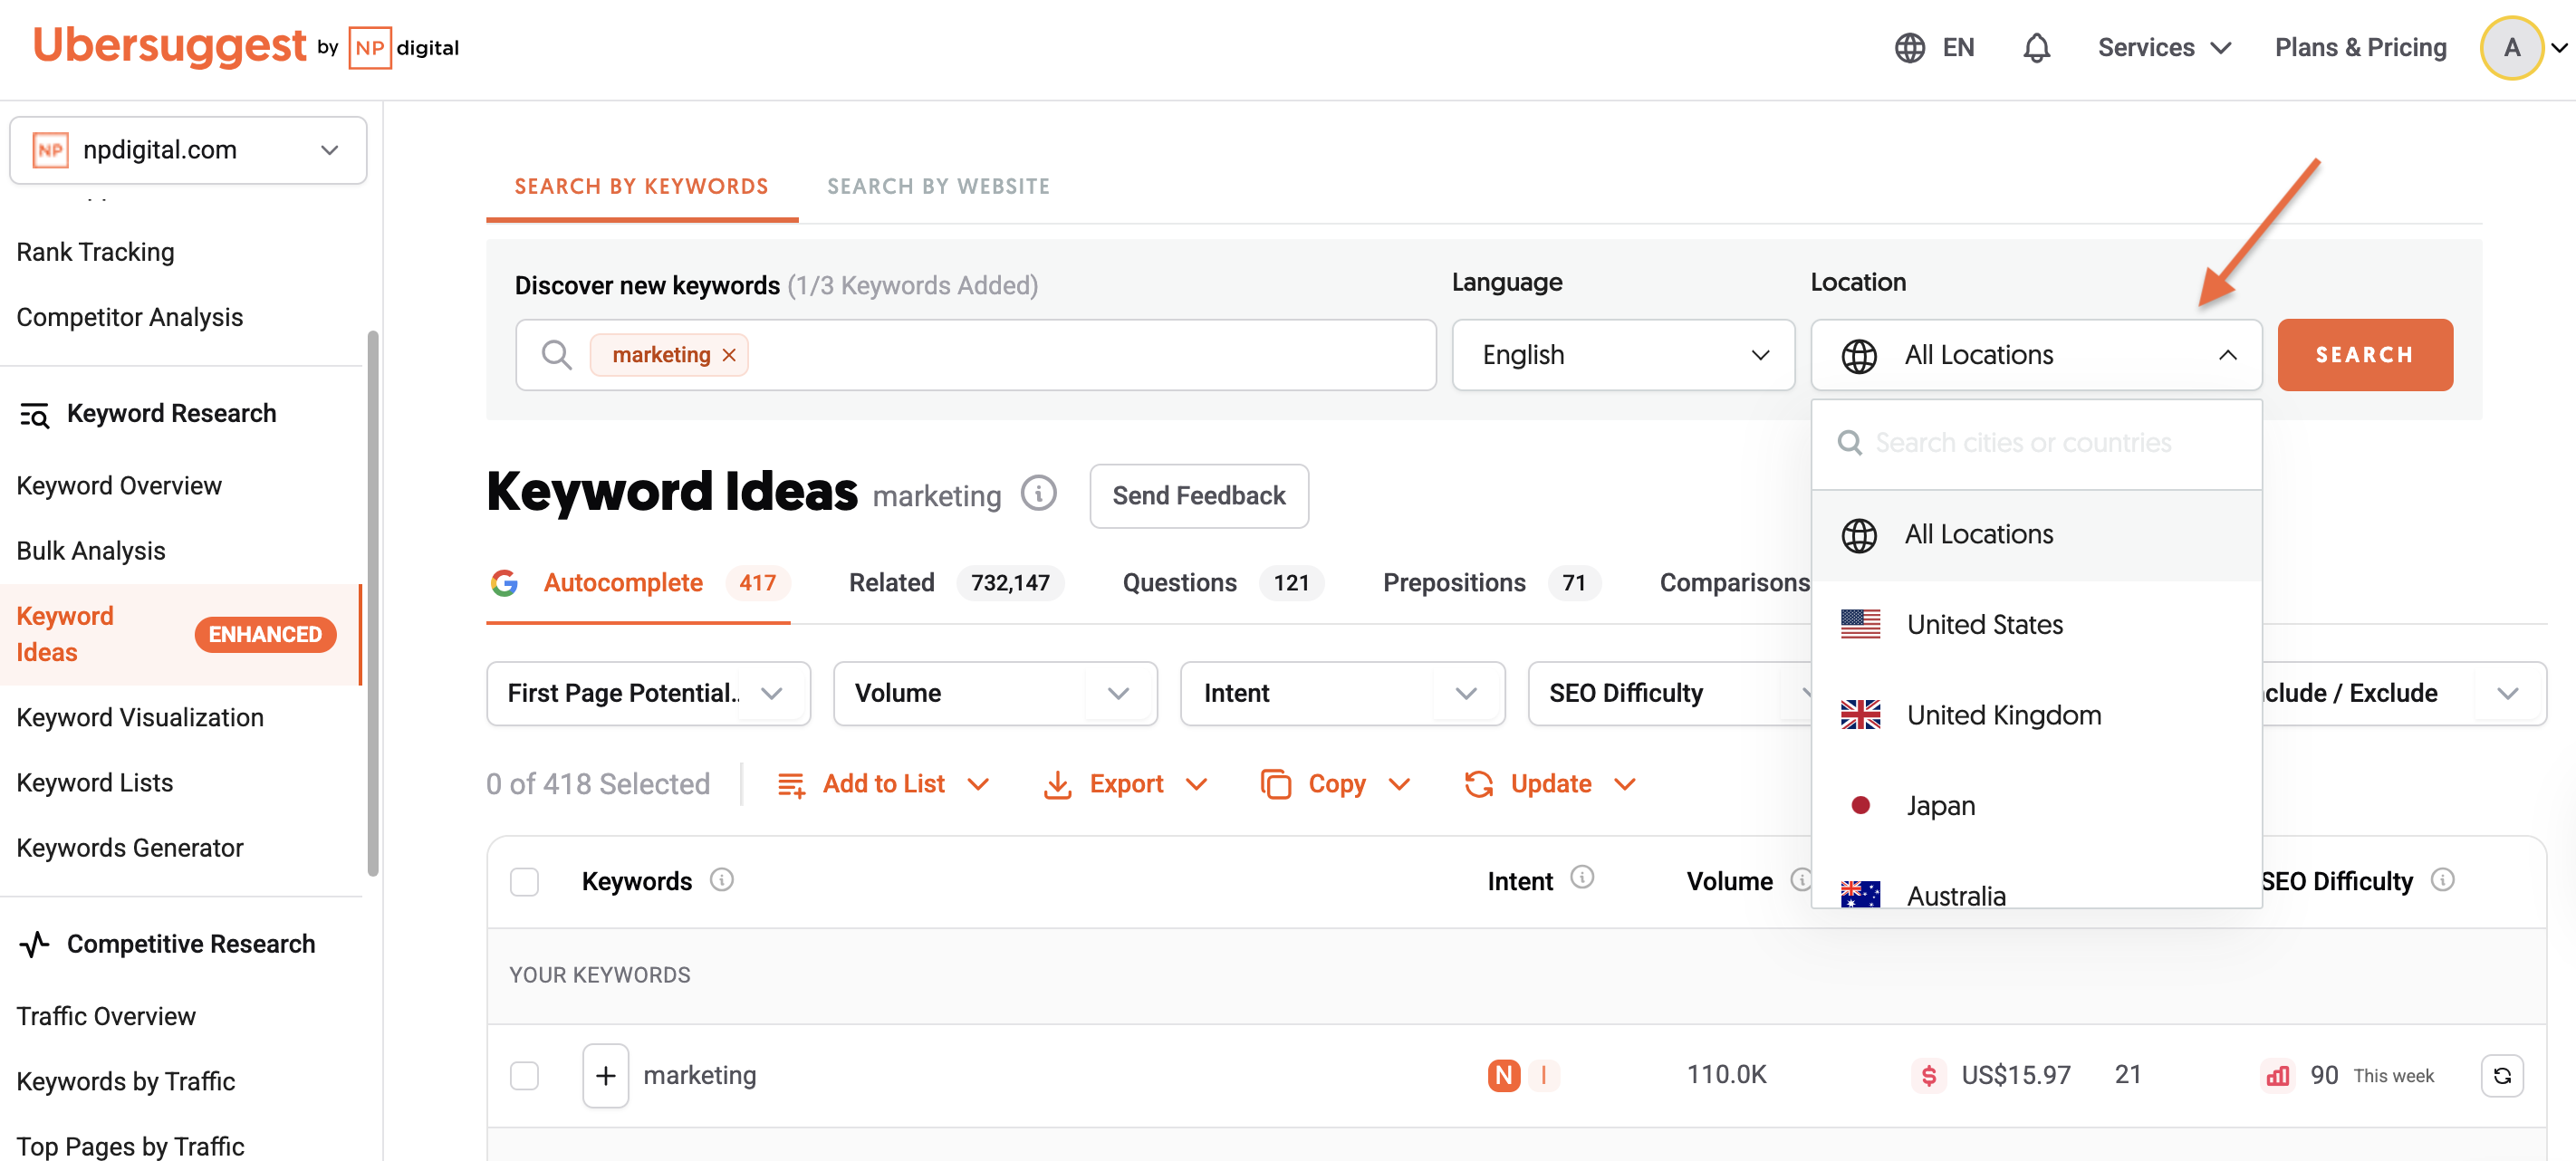Click the Update refresh icon

(x=1479, y=785)
